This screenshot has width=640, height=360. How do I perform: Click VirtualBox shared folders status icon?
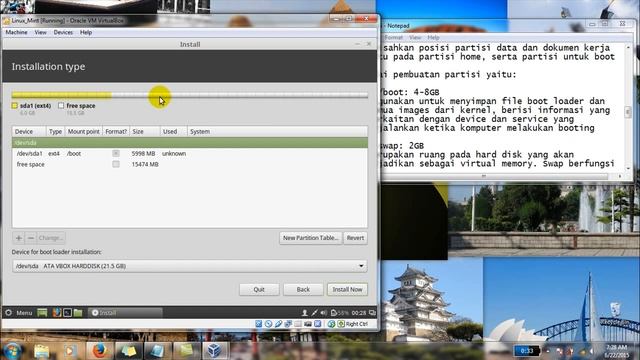click(298, 324)
